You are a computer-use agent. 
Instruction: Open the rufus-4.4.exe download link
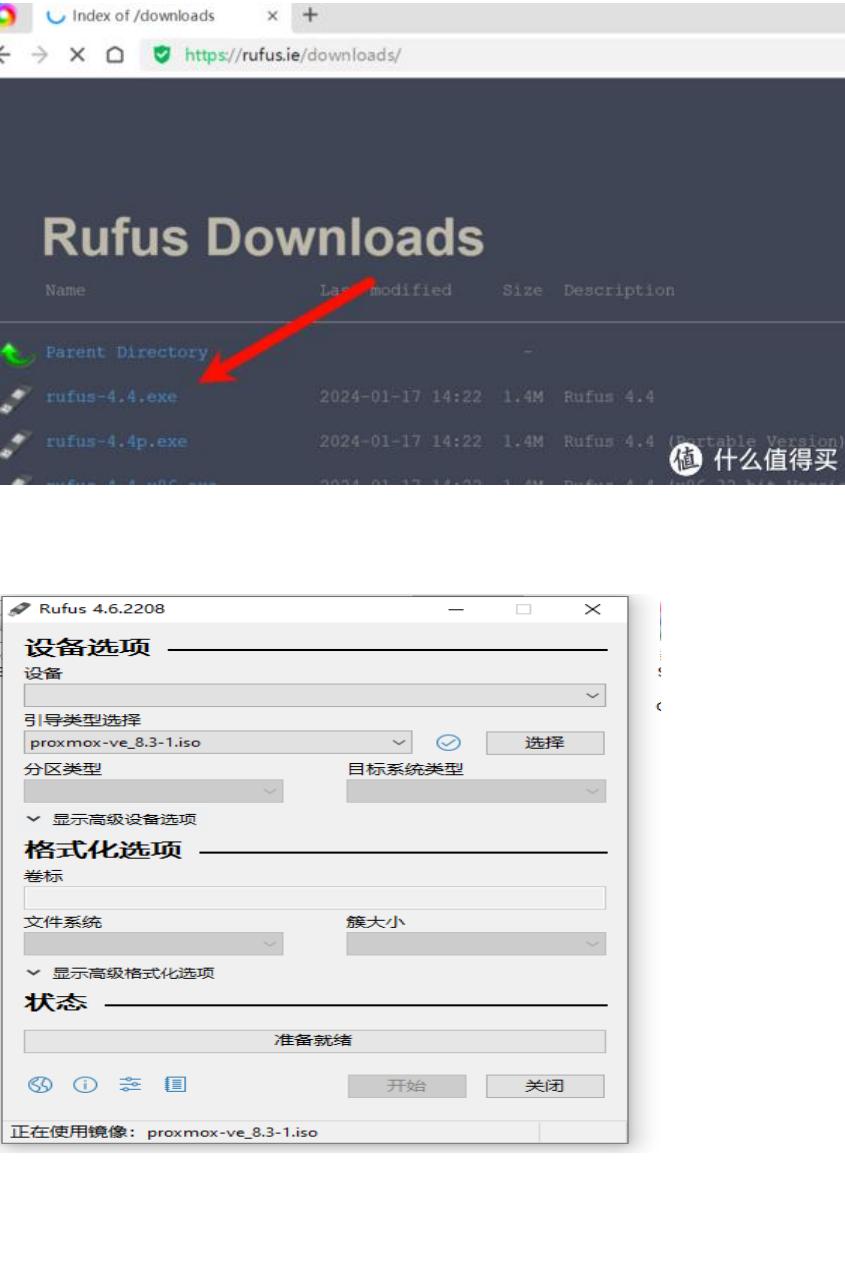111,397
